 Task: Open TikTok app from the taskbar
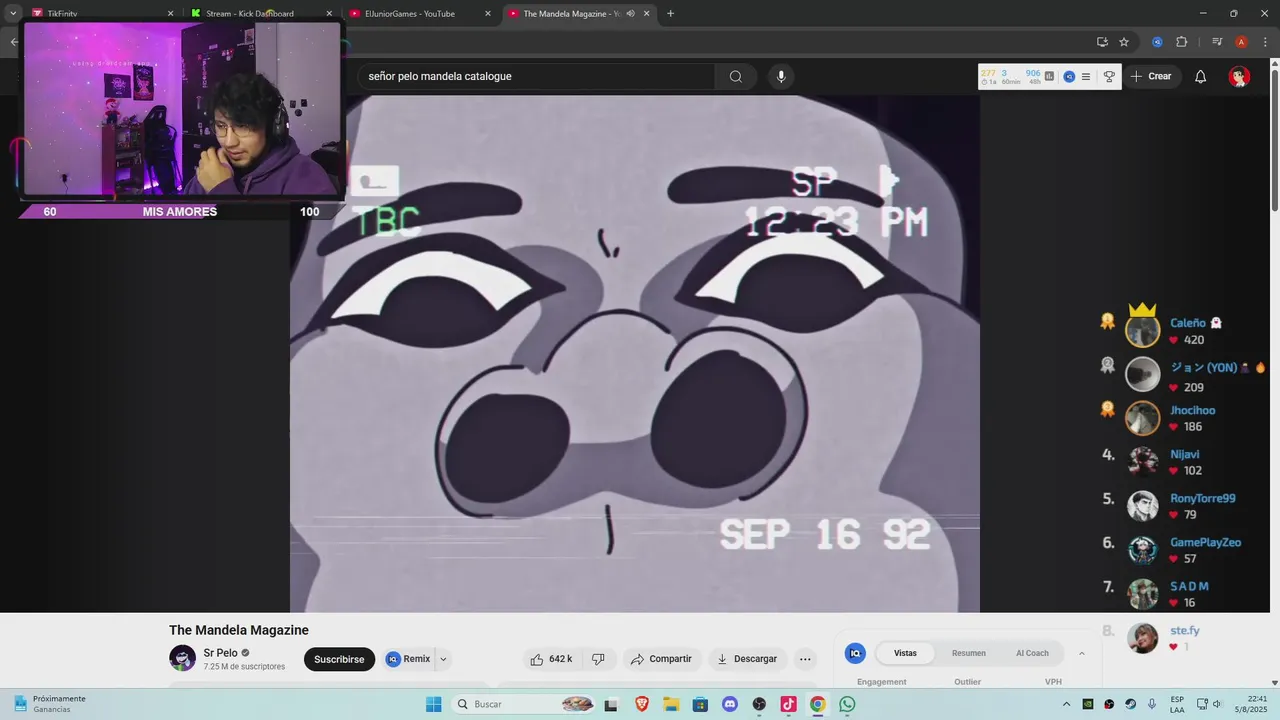[788, 704]
